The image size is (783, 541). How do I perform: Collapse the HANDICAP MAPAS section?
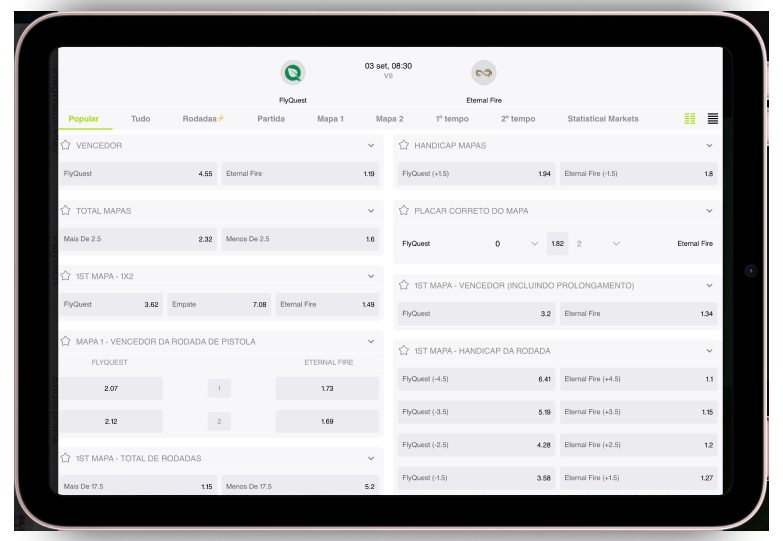[x=710, y=145]
